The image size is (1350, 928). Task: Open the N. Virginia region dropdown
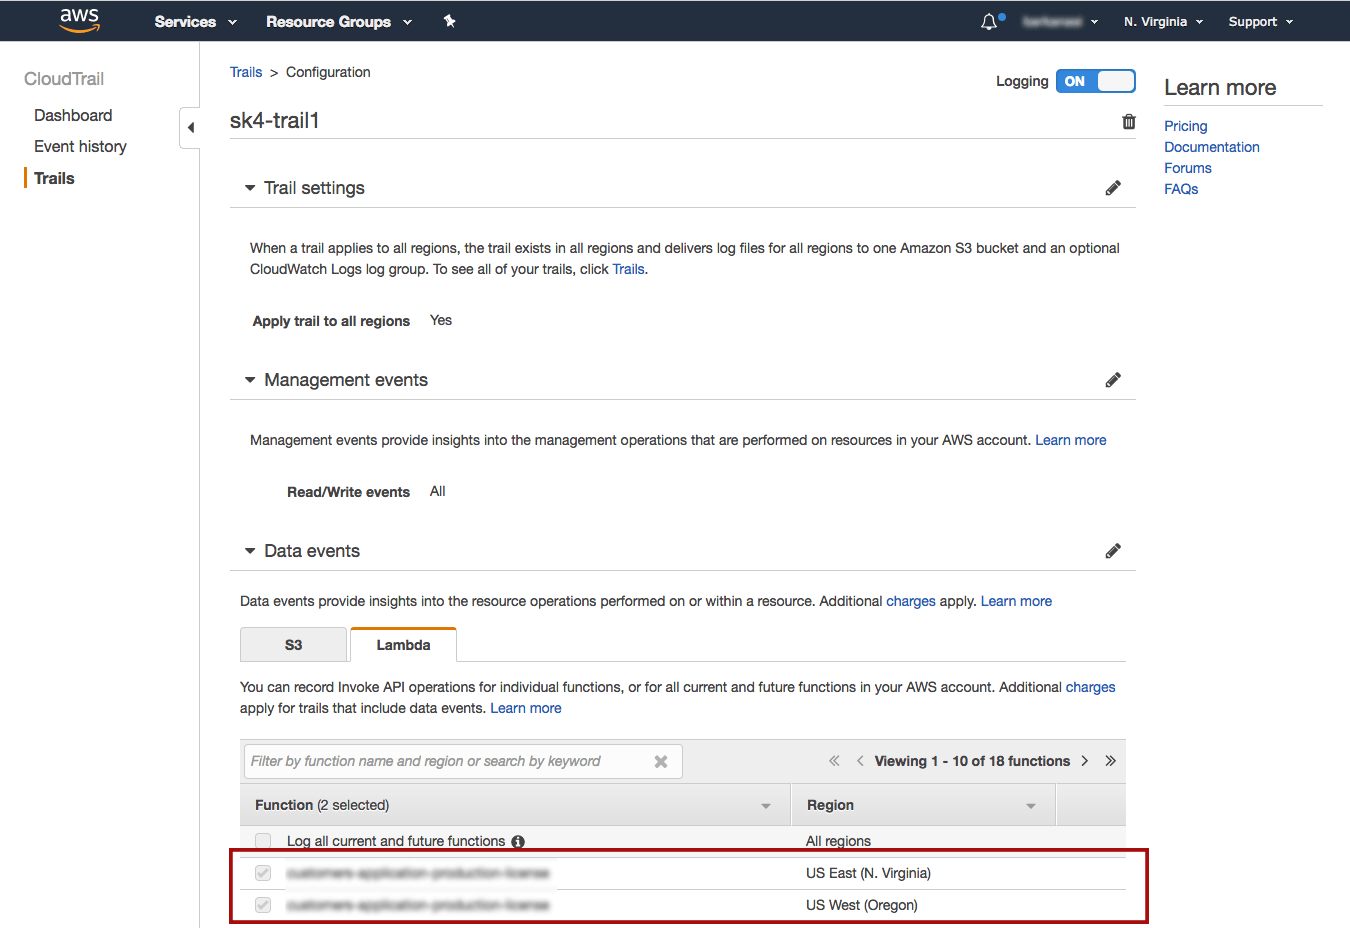pyautogui.click(x=1163, y=21)
